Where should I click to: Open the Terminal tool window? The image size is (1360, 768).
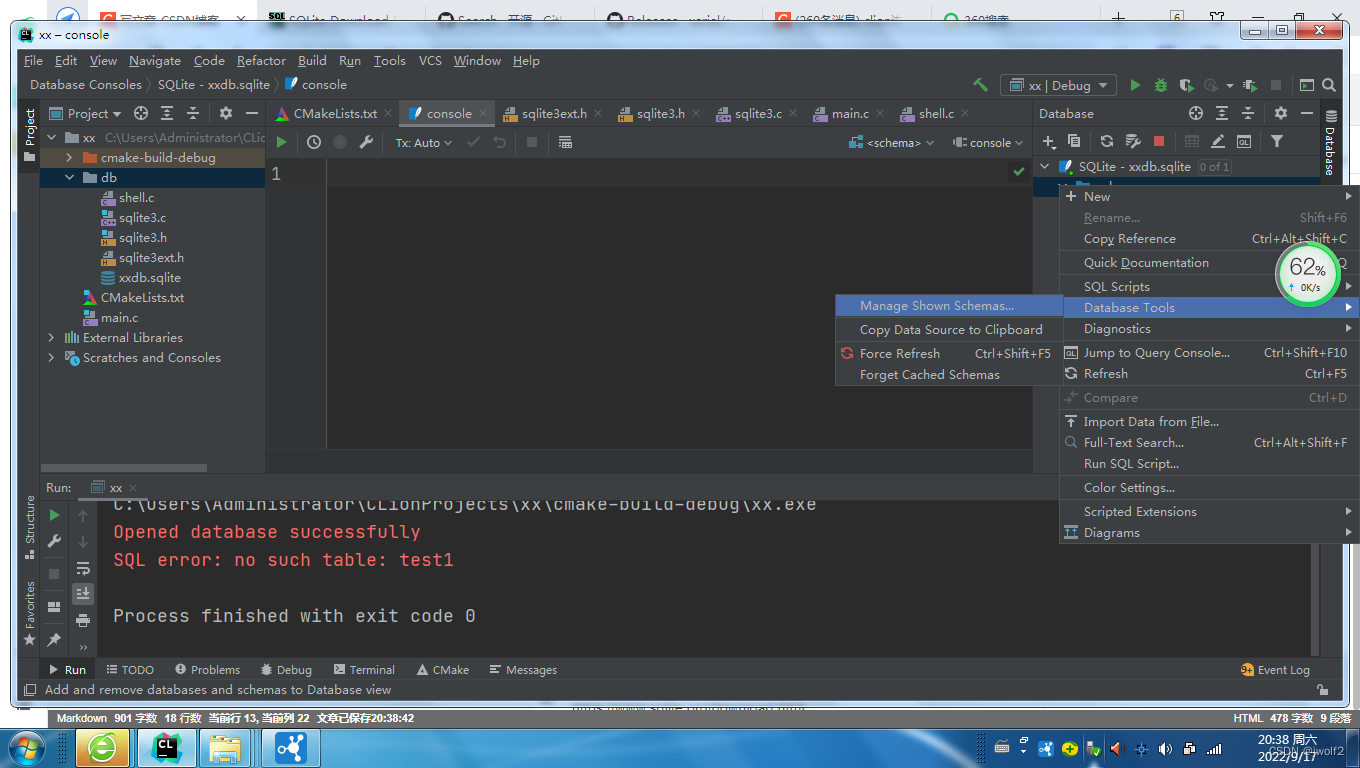[x=364, y=669]
